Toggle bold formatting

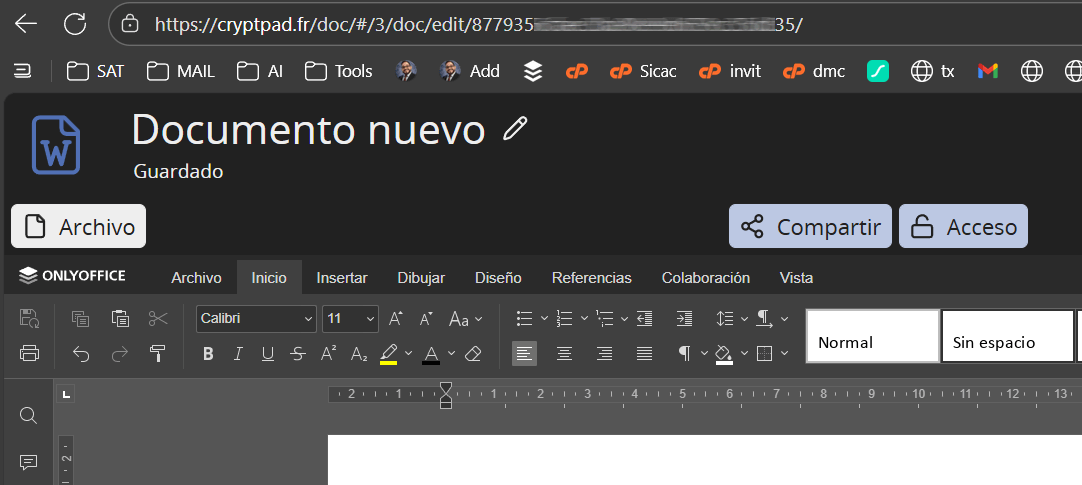pyautogui.click(x=208, y=353)
